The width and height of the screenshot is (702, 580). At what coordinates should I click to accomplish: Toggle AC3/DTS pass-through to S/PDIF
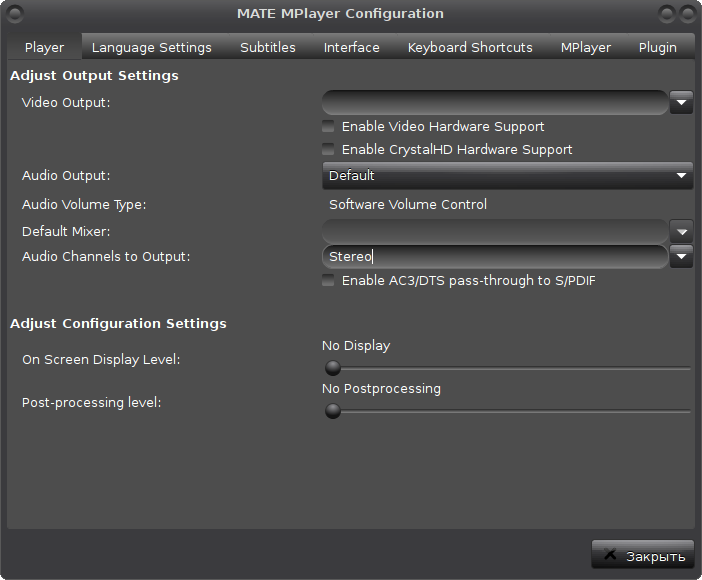click(328, 280)
